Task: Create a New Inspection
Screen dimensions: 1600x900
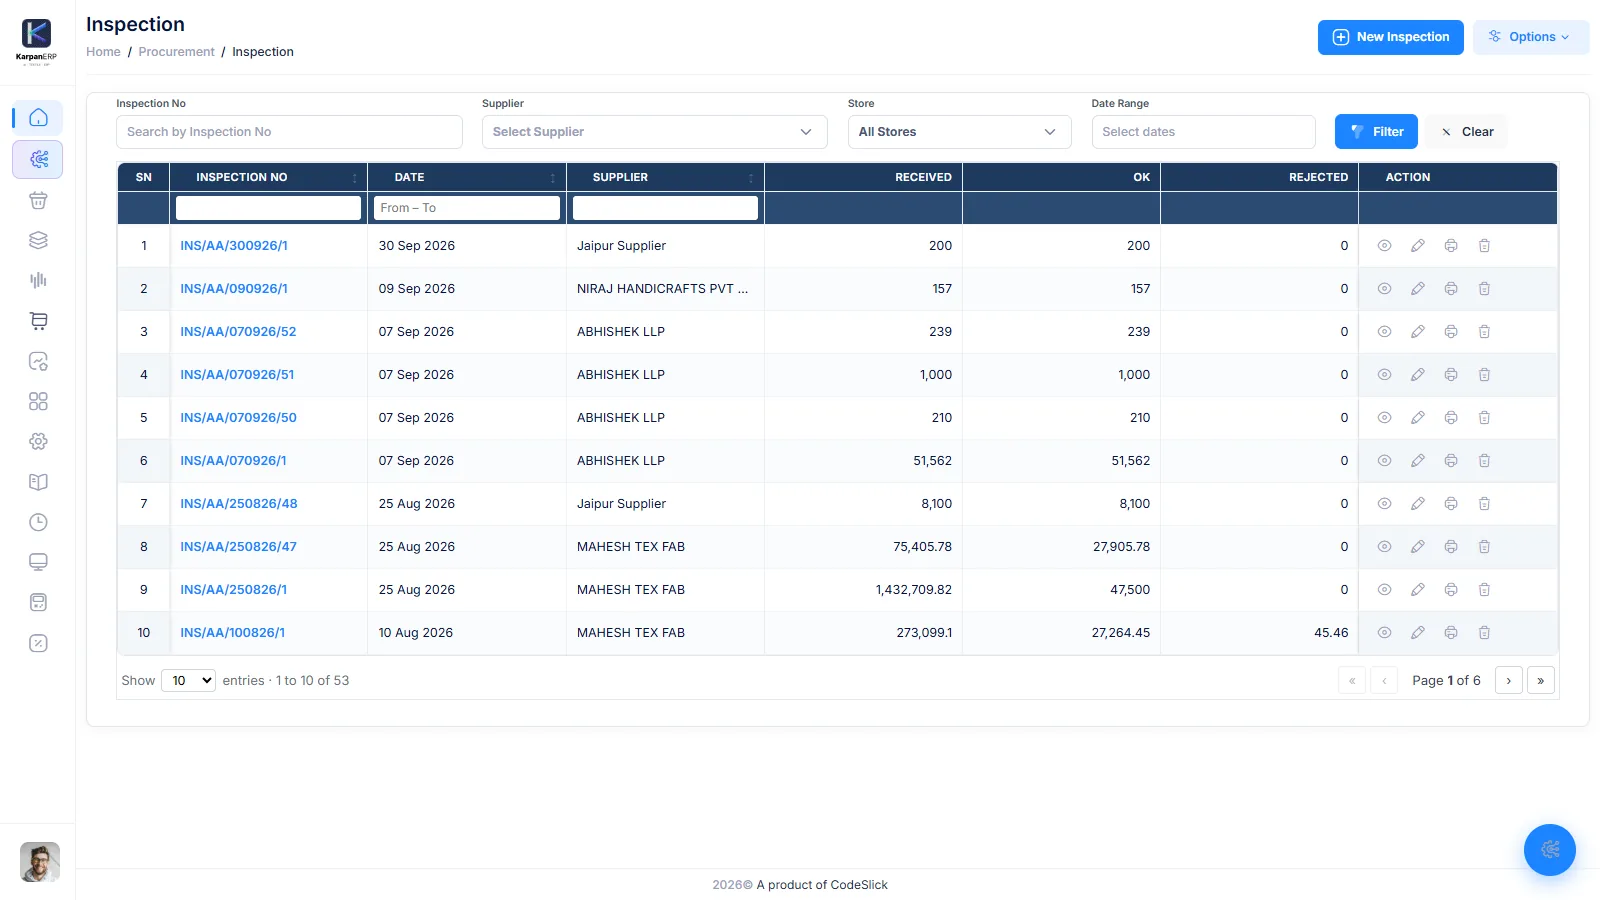Action: click(x=1390, y=37)
